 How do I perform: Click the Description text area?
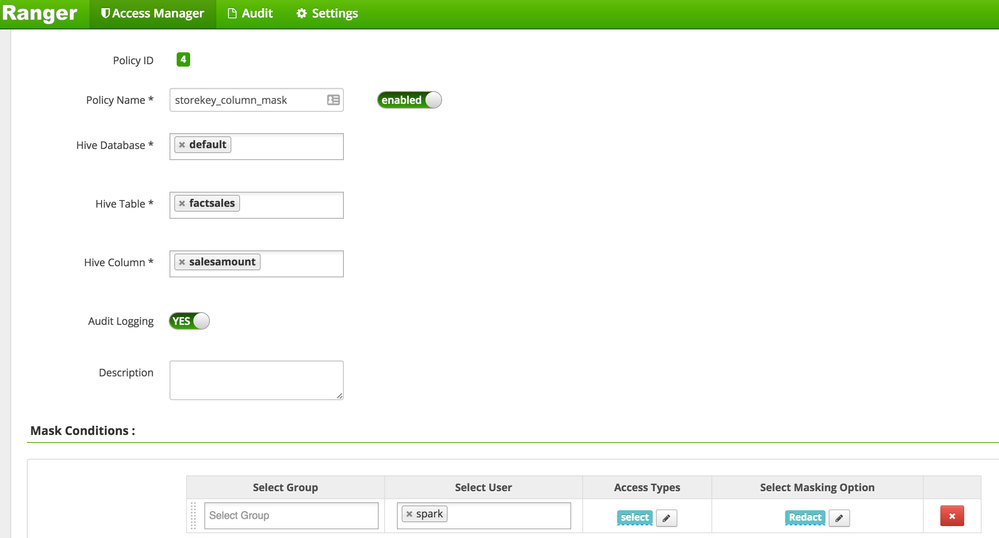[256, 381]
